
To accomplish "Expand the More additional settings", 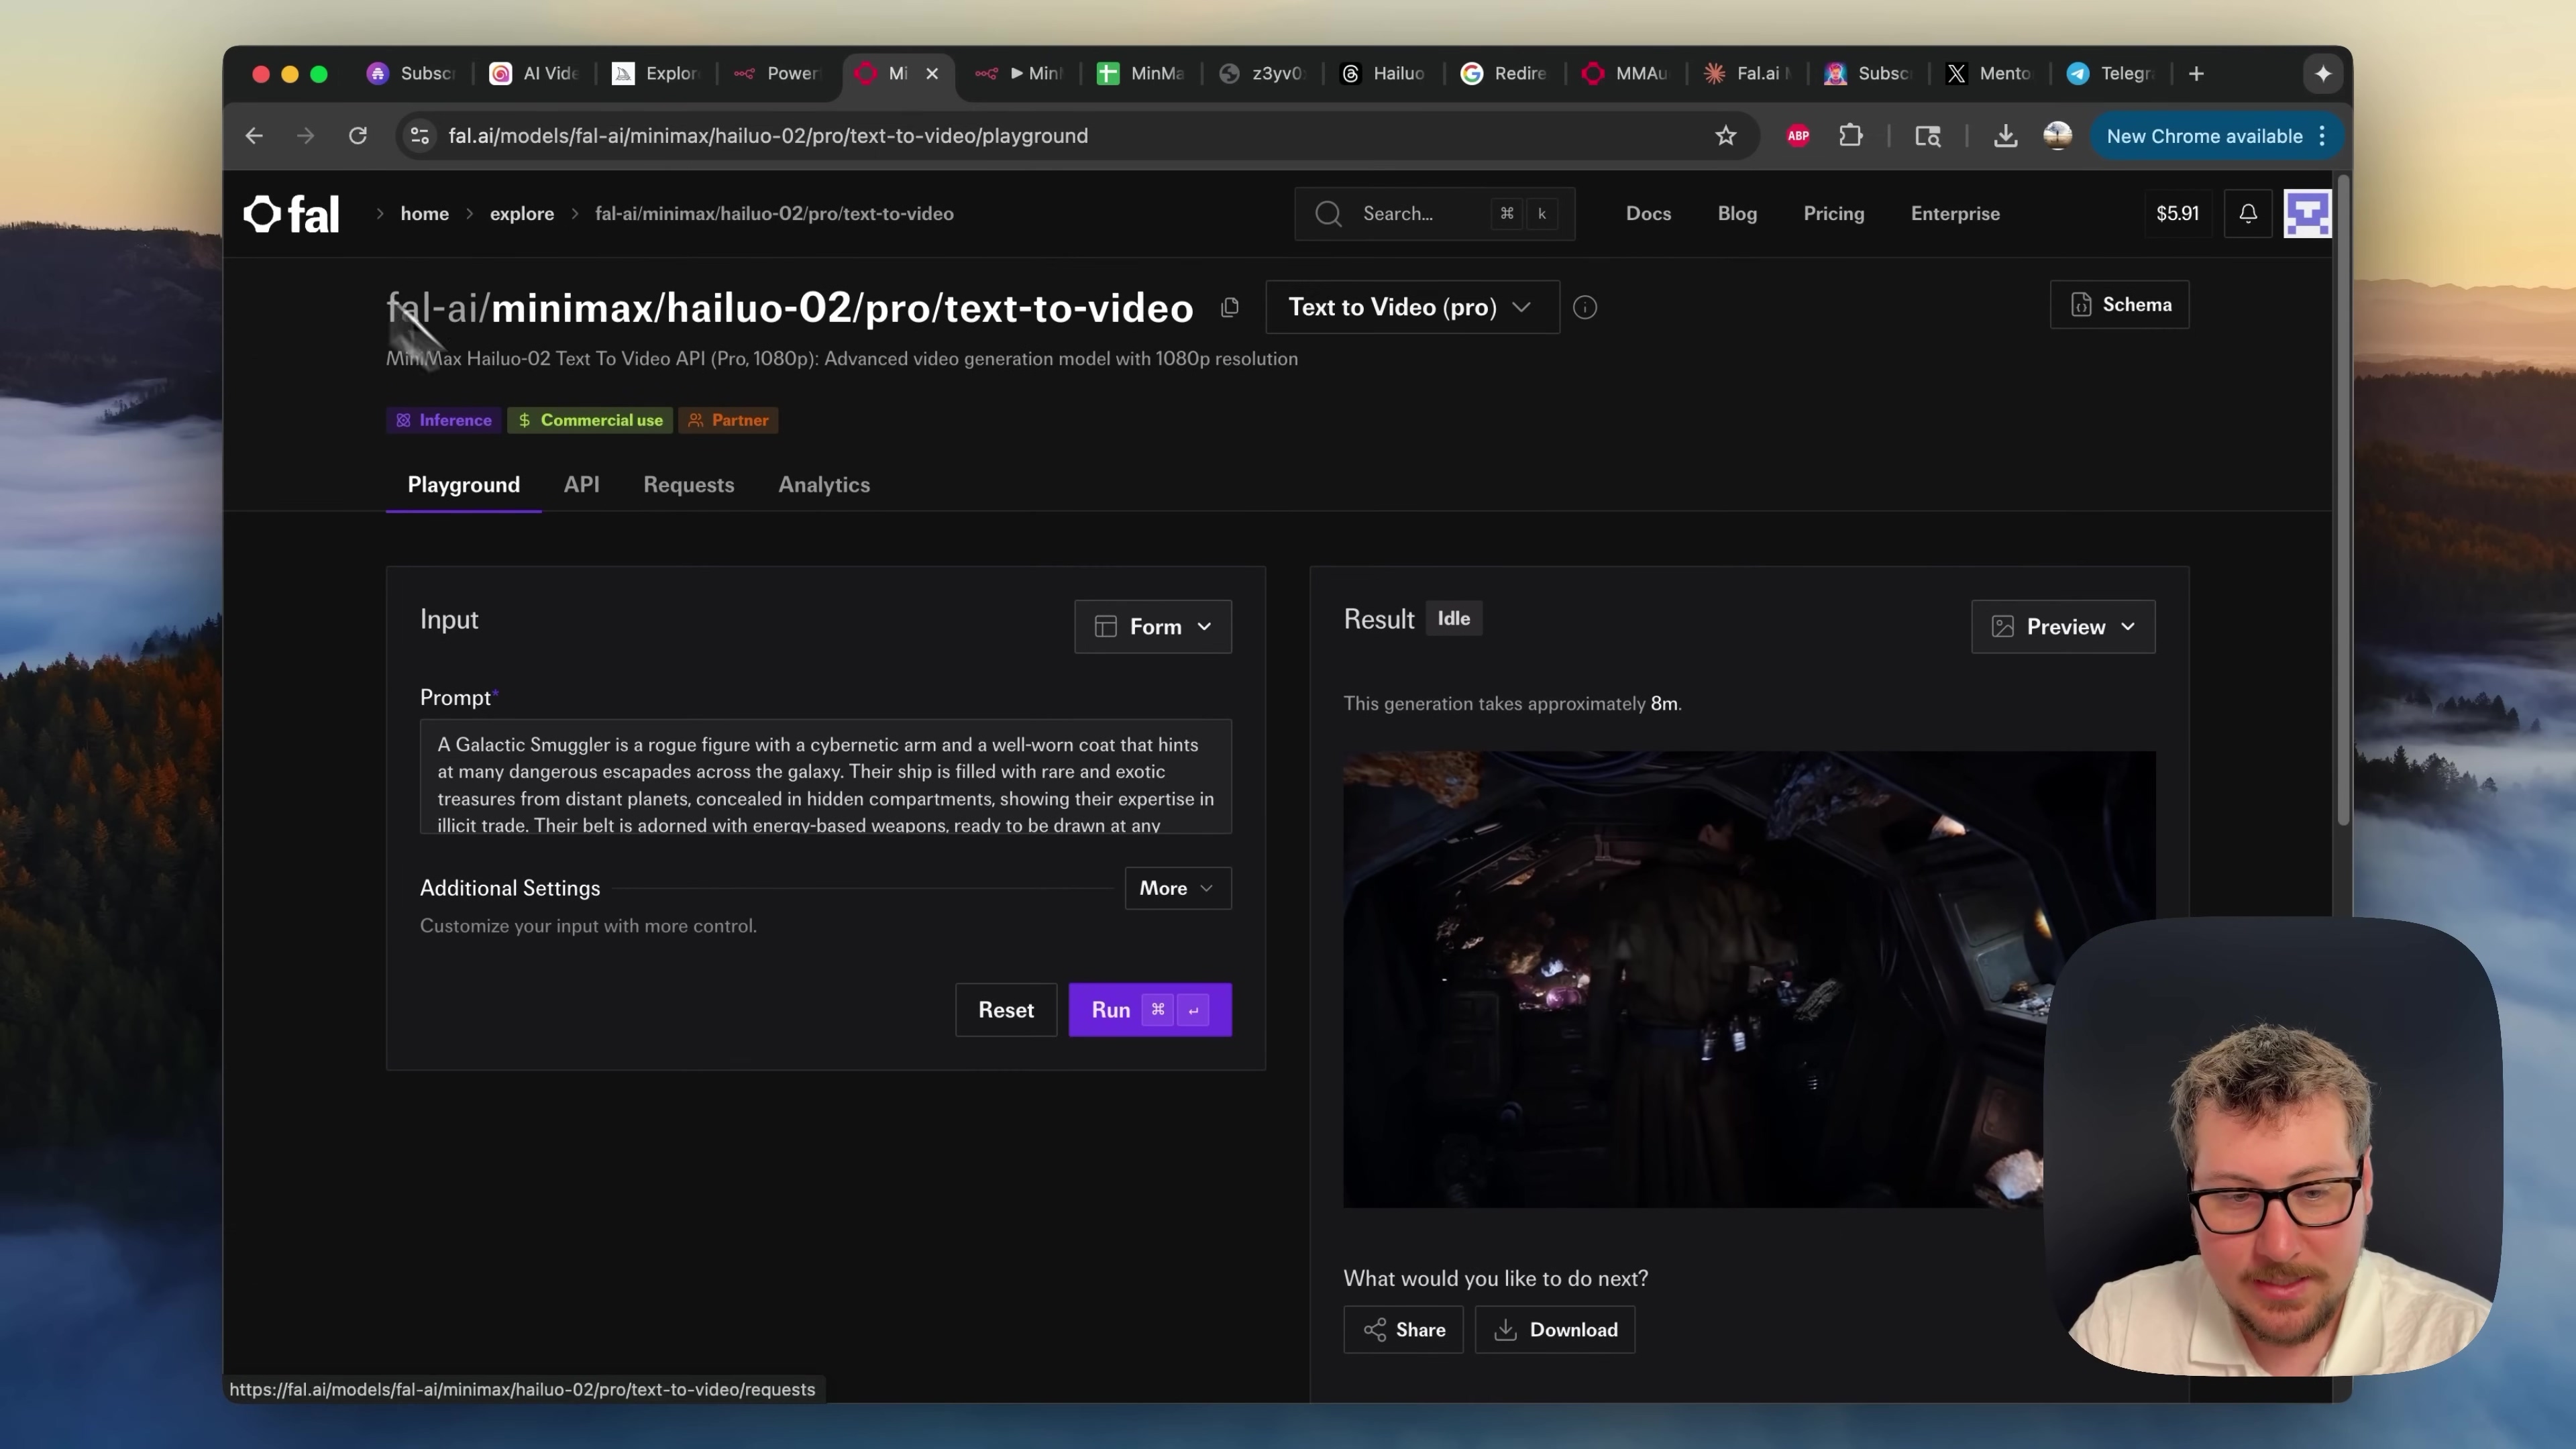I will (1178, 888).
